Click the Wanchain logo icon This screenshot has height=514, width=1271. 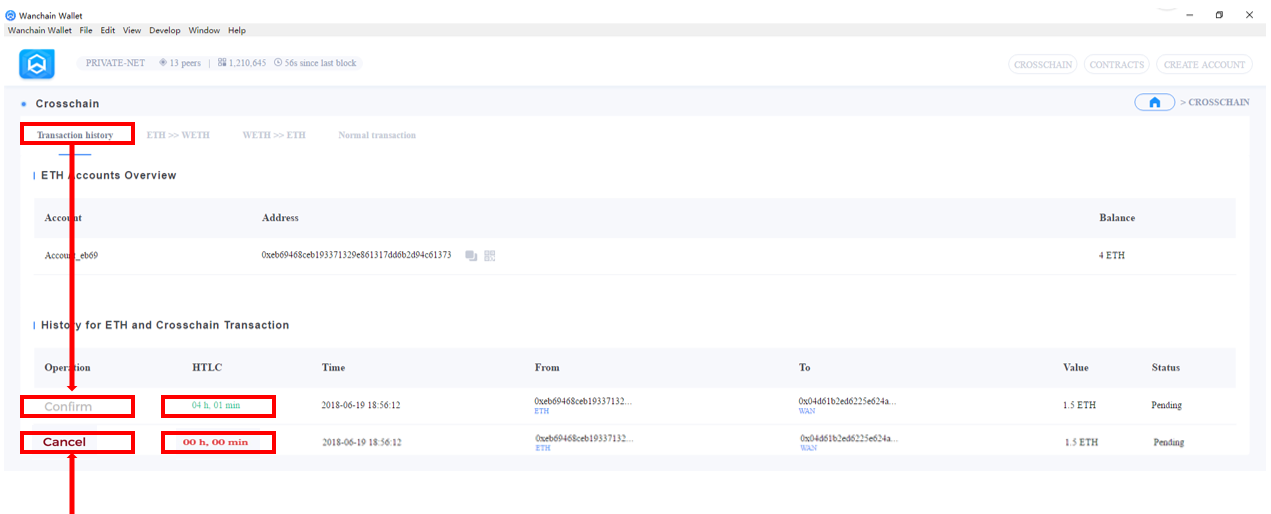[x=37, y=64]
